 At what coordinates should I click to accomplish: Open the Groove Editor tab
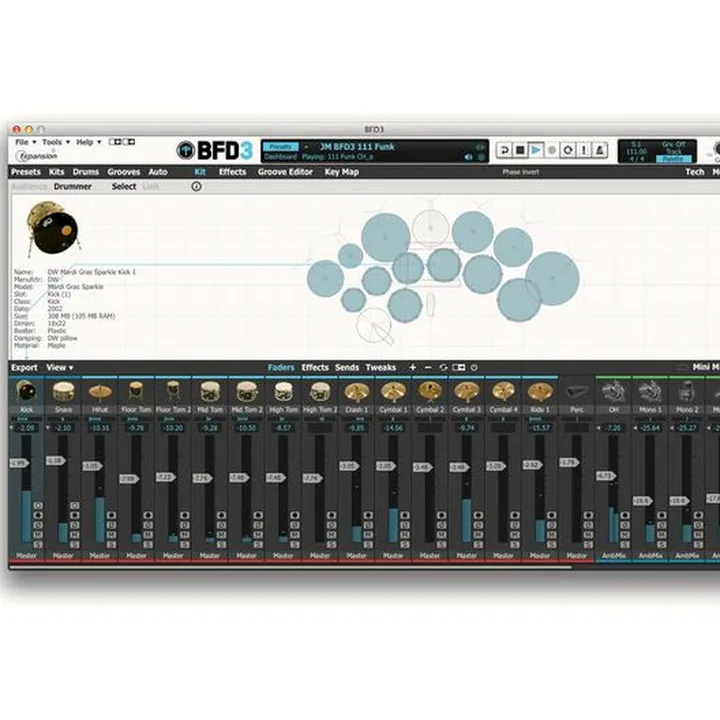click(x=285, y=172)
